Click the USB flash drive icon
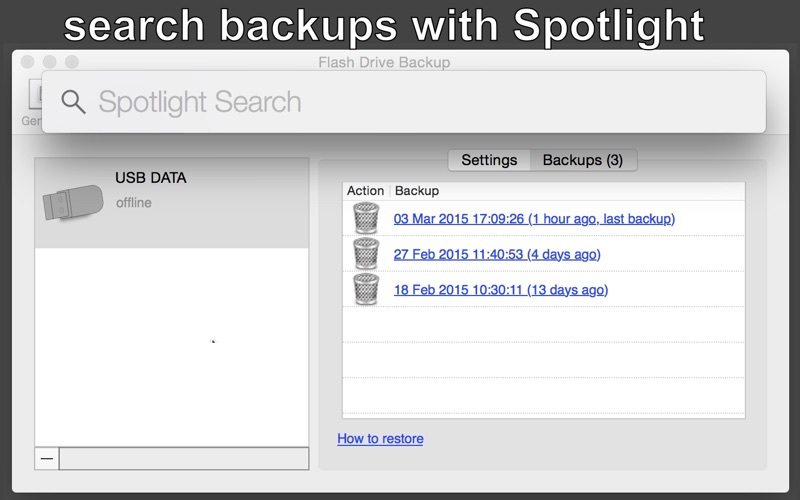Viewport: 800px width, 500px height. [73, 203]
